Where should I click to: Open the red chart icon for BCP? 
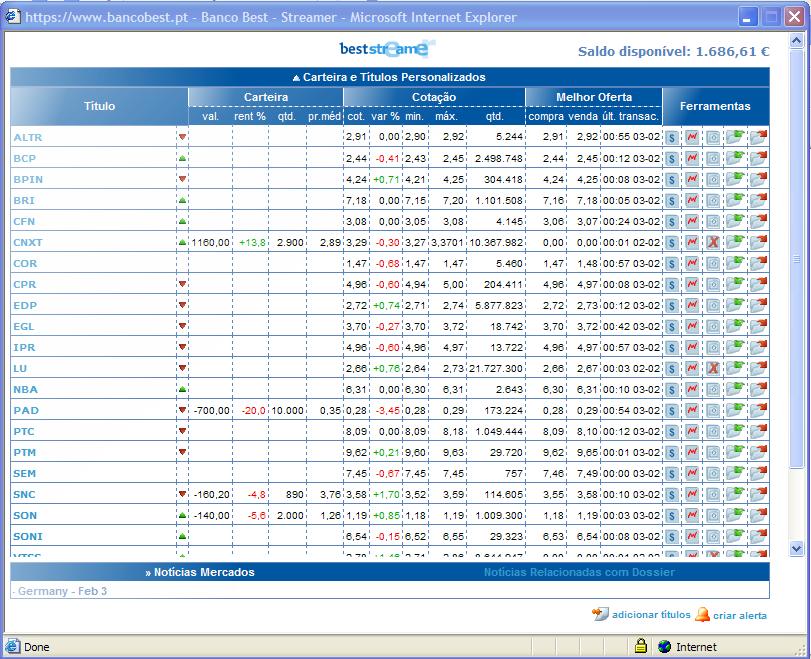(x=692, y=158)
